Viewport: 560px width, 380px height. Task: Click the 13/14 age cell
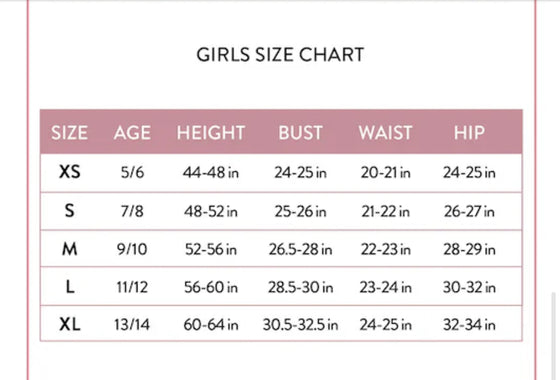point(132,325)
